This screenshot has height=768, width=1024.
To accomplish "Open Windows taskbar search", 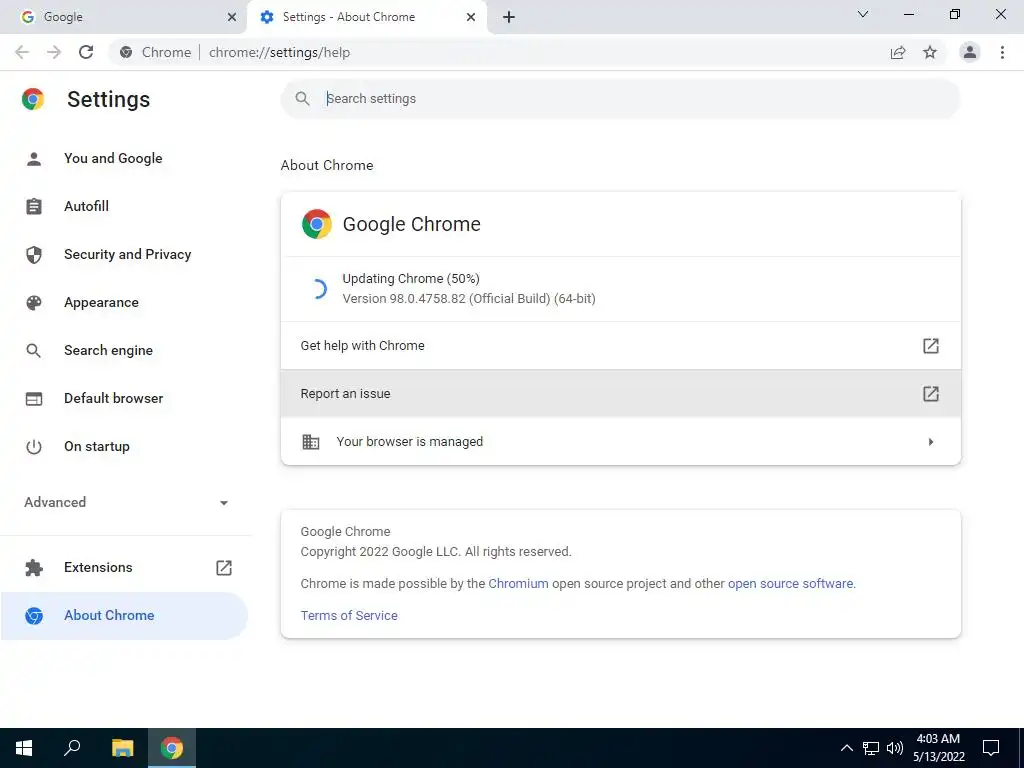I will [x=72, y=748].
